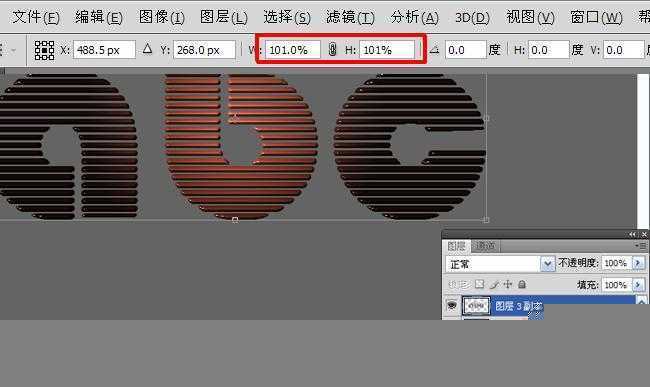Open the 图层(L) menu
The height and width of the screenshot is (387, 650).
pyautogui.click(x=224, y=17)
